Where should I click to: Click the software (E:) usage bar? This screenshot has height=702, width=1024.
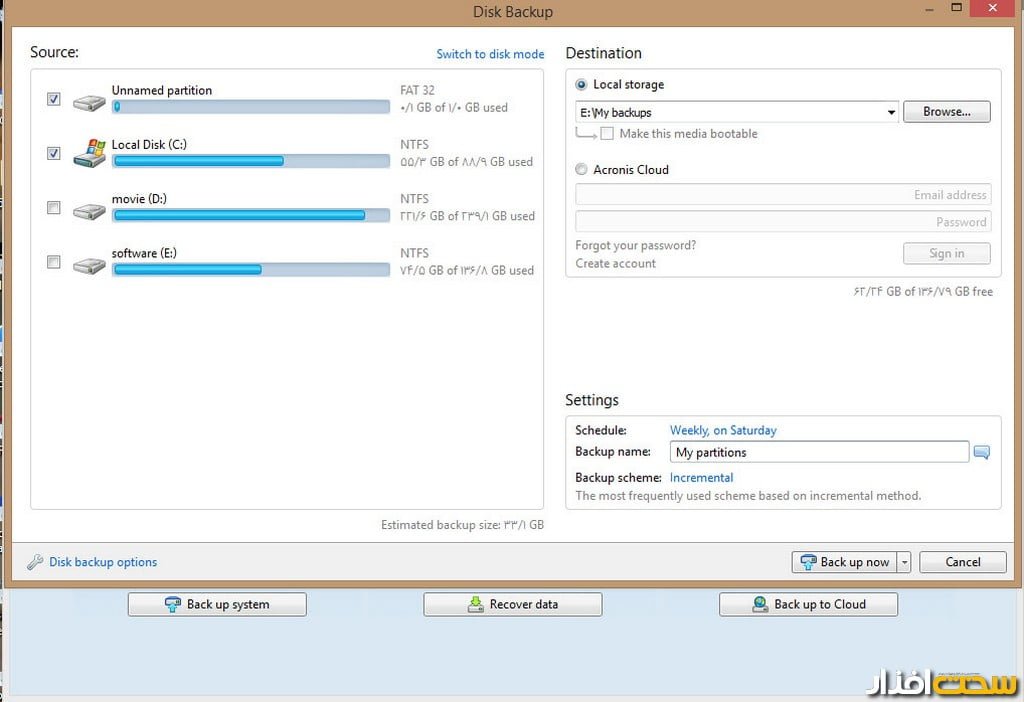pyautogui.click(x=250, y=270)
